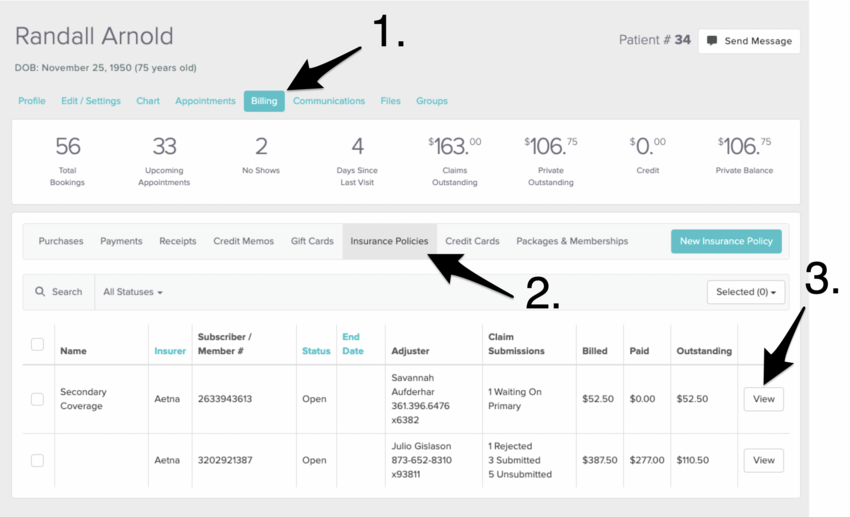The height and width of the screenshot is (517, 850).
Task: Open the Communications tab
Action: (329, 101)
